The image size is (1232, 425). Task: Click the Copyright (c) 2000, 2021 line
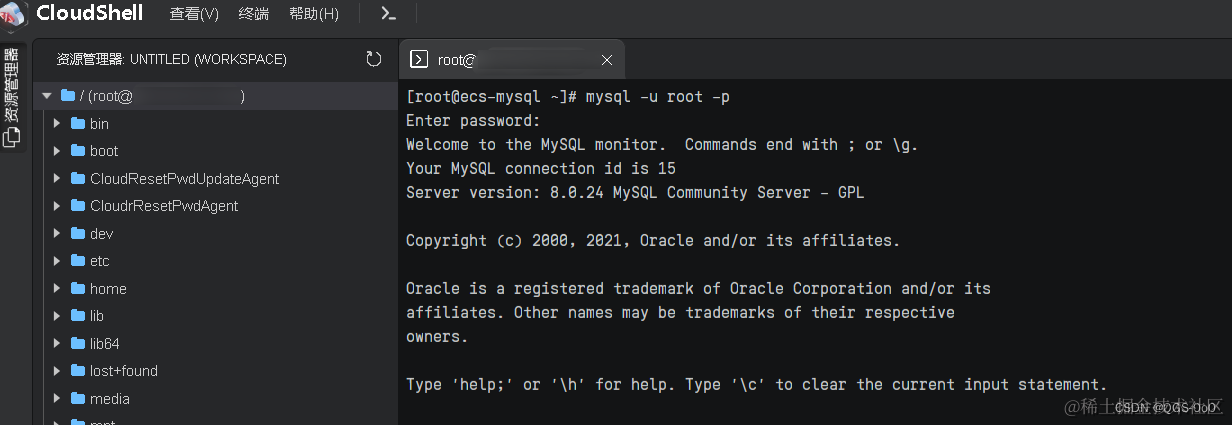653,241
